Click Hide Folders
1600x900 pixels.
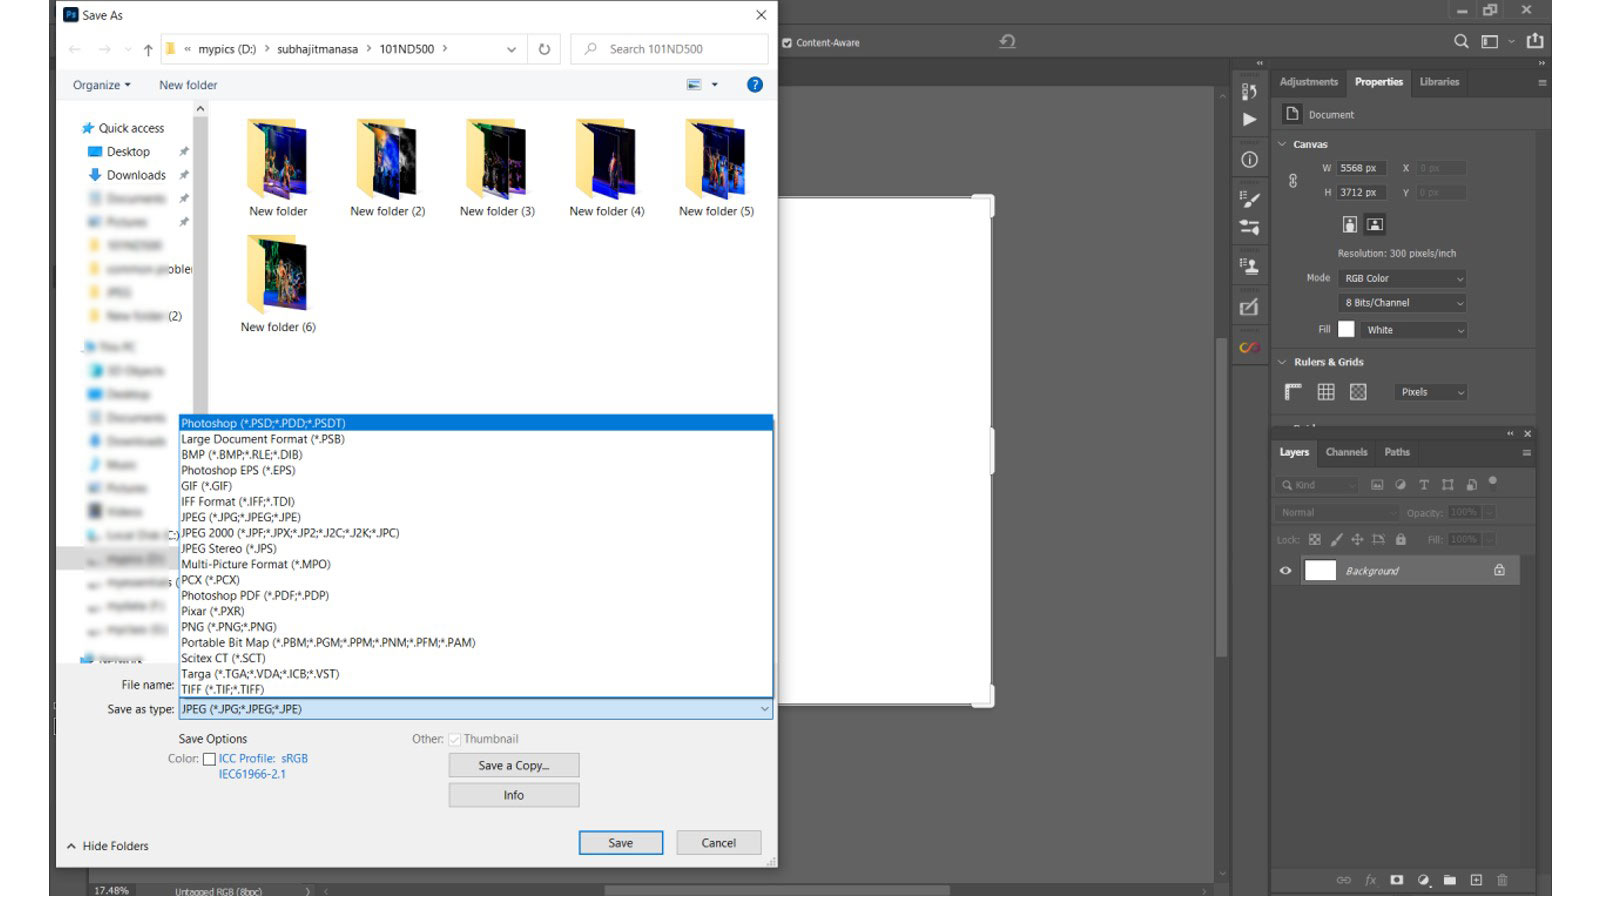coord(107,846)
